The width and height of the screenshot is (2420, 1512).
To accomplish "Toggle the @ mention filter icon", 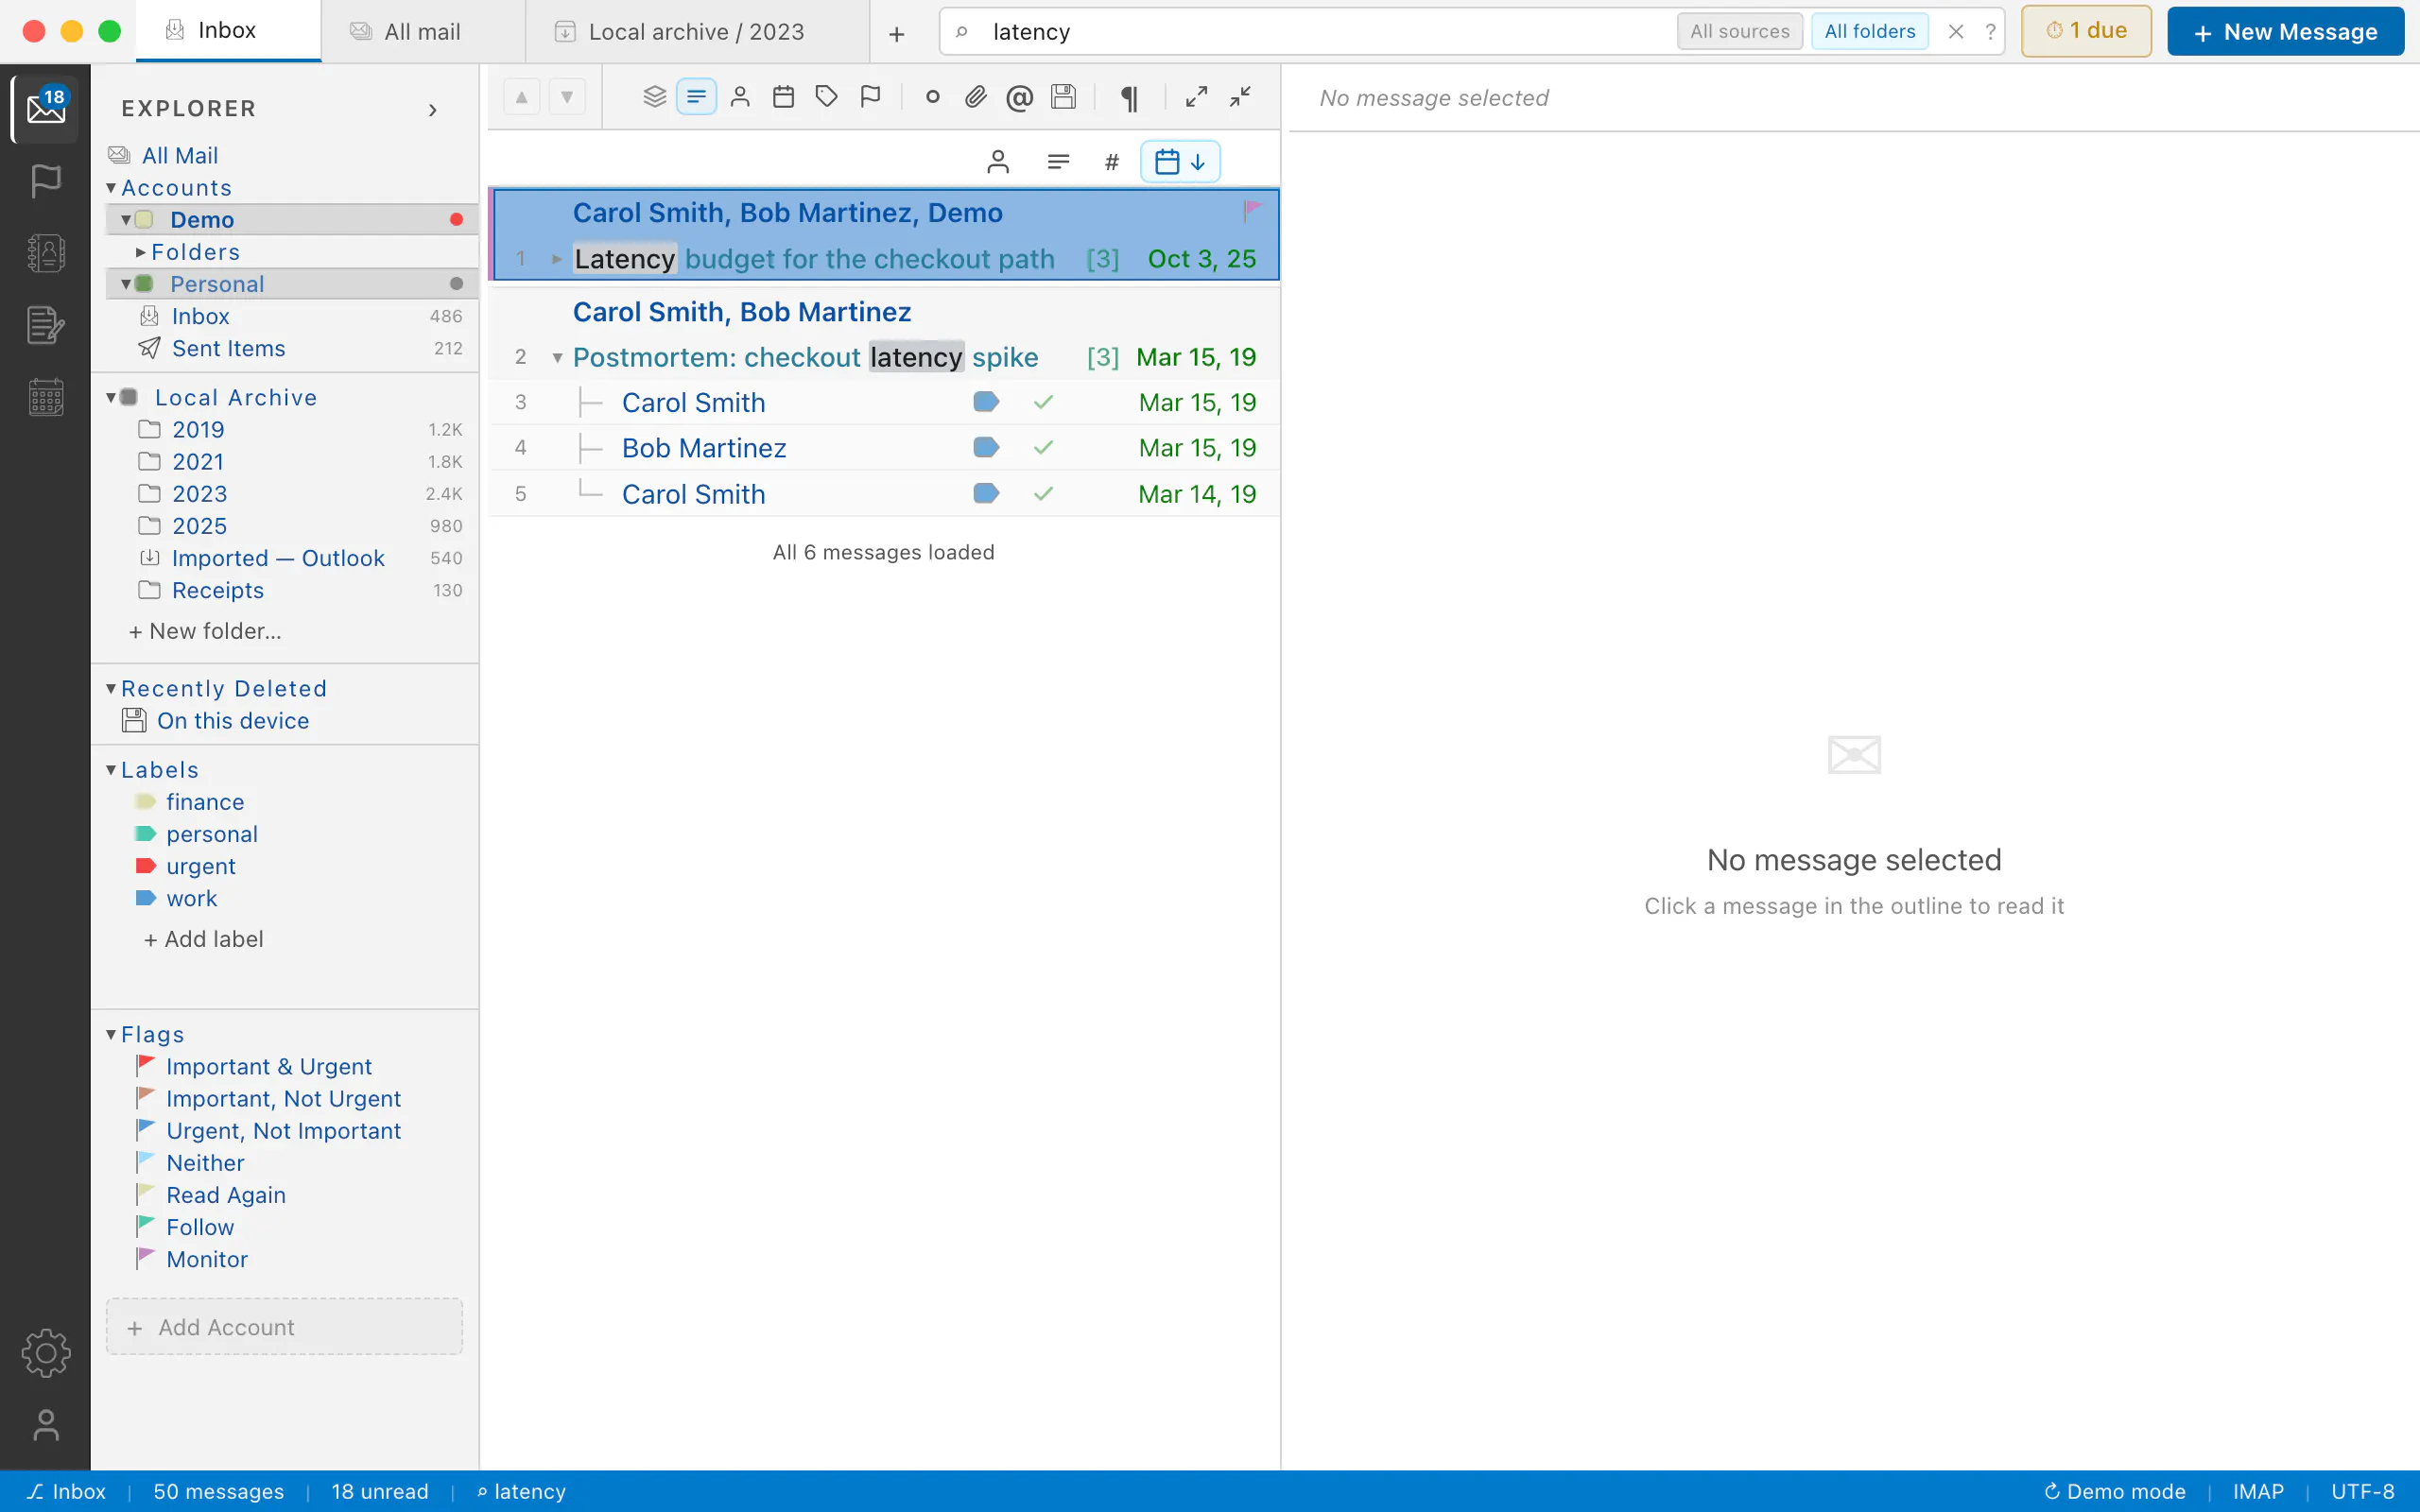I will pos(1019,97).
